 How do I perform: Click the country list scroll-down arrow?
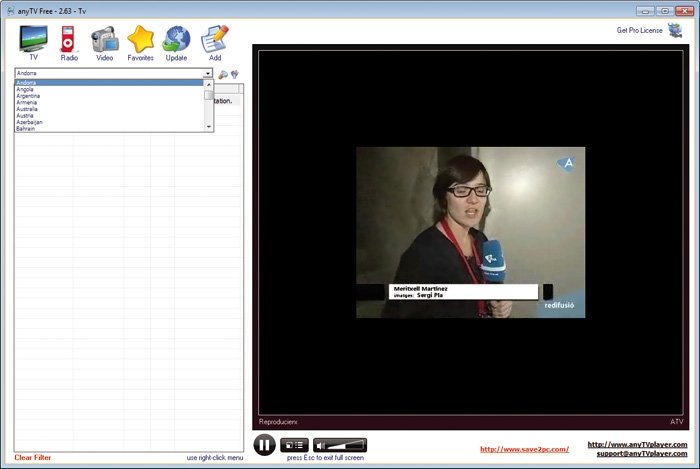pyautogui.click(x=208, y=127)
